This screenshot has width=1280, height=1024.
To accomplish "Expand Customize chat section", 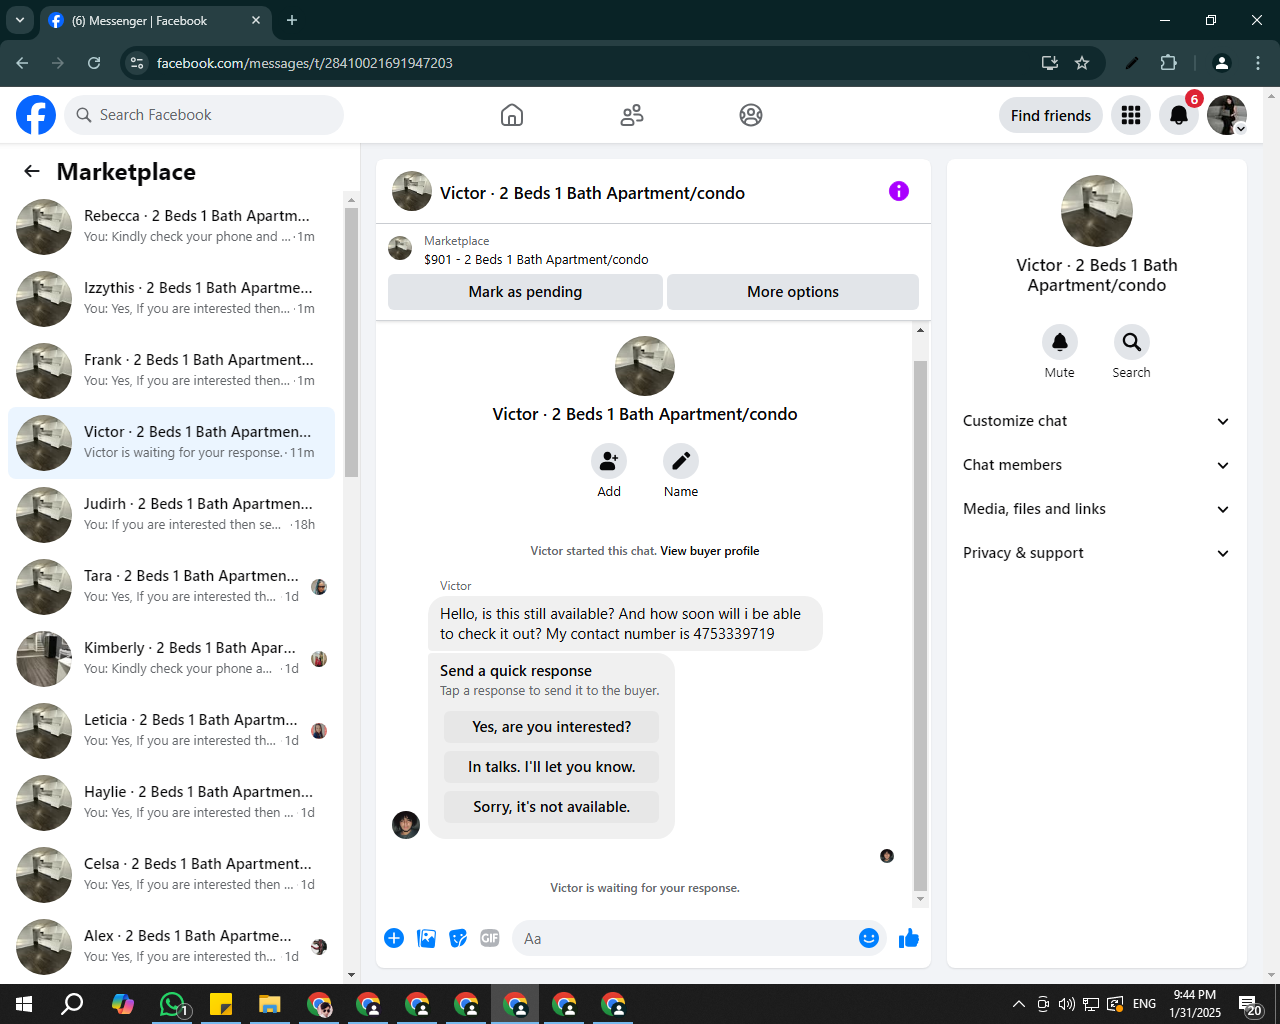I will pyautogui.click(x=1097, y=421).
